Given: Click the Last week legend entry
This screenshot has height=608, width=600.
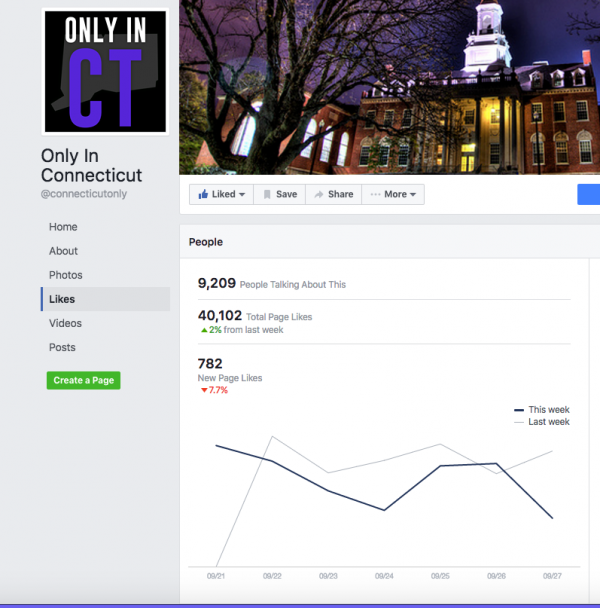Looking at the screenshot, I should pos(541,422).
